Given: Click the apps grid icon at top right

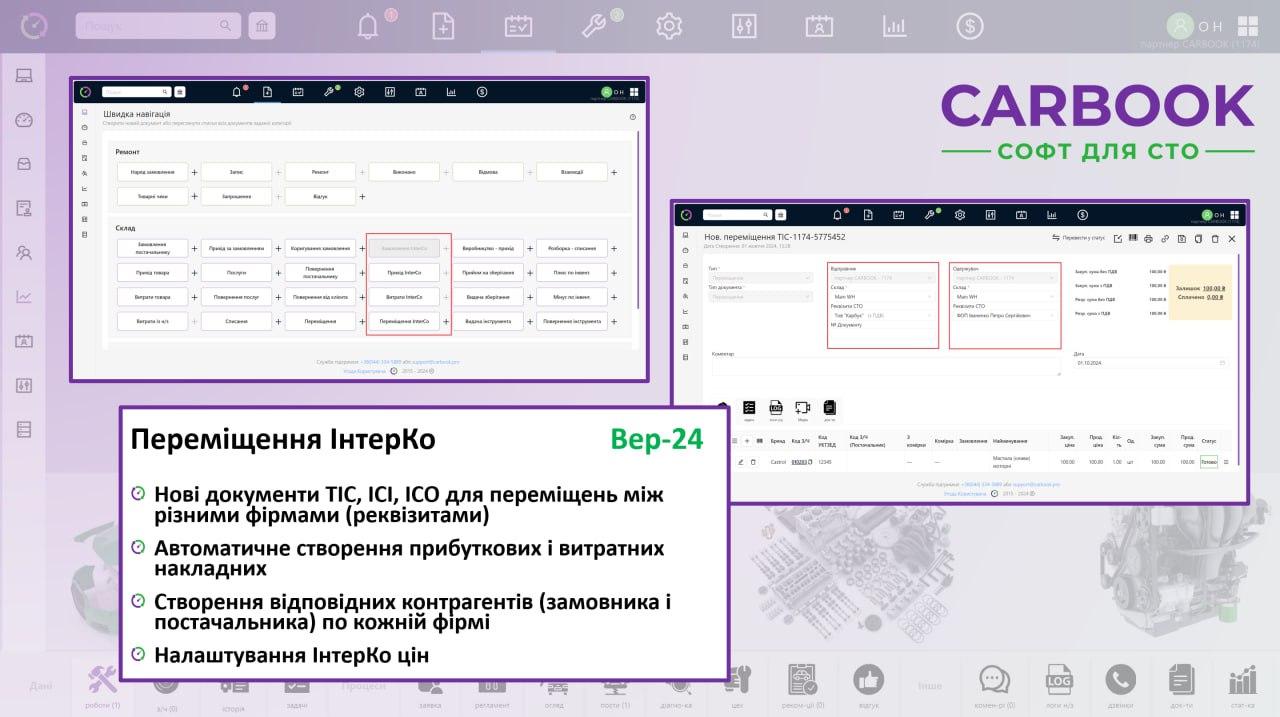Looking at the screenshot, I should tap(1248, 26).
